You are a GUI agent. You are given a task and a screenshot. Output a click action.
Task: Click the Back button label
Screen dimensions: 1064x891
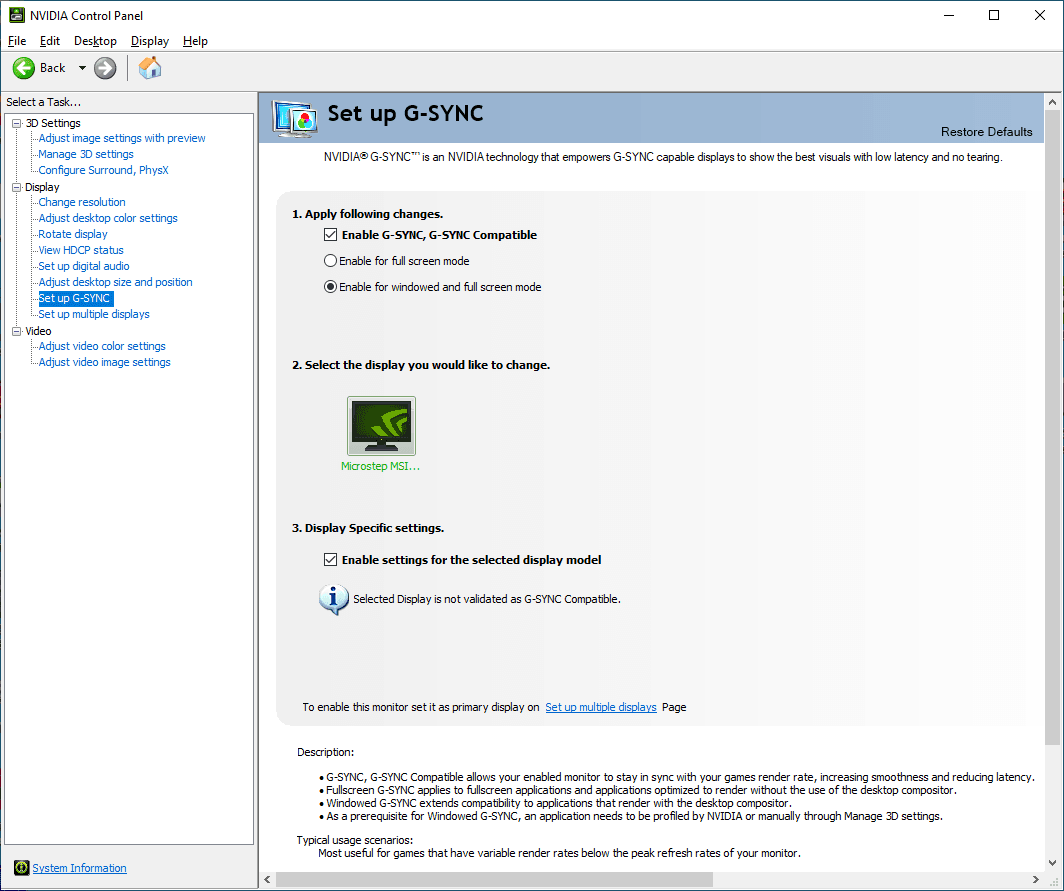[52, 68]
